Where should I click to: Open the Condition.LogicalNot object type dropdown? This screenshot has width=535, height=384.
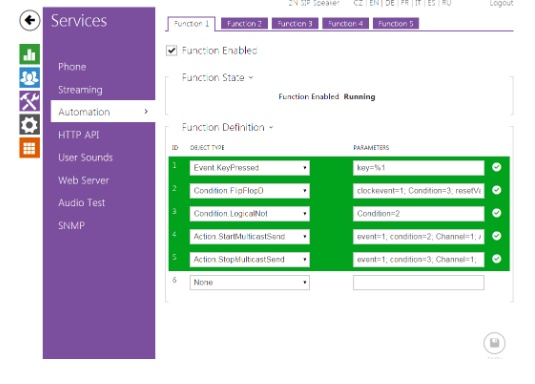click(x=250, y=214)
